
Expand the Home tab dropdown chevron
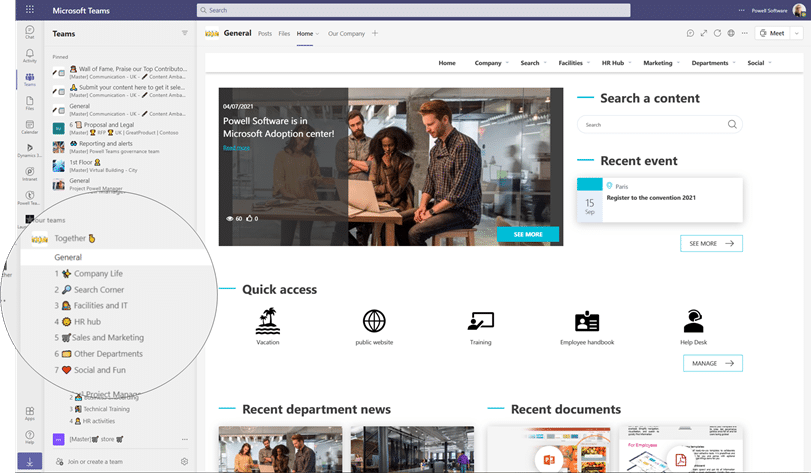(317, 34)
